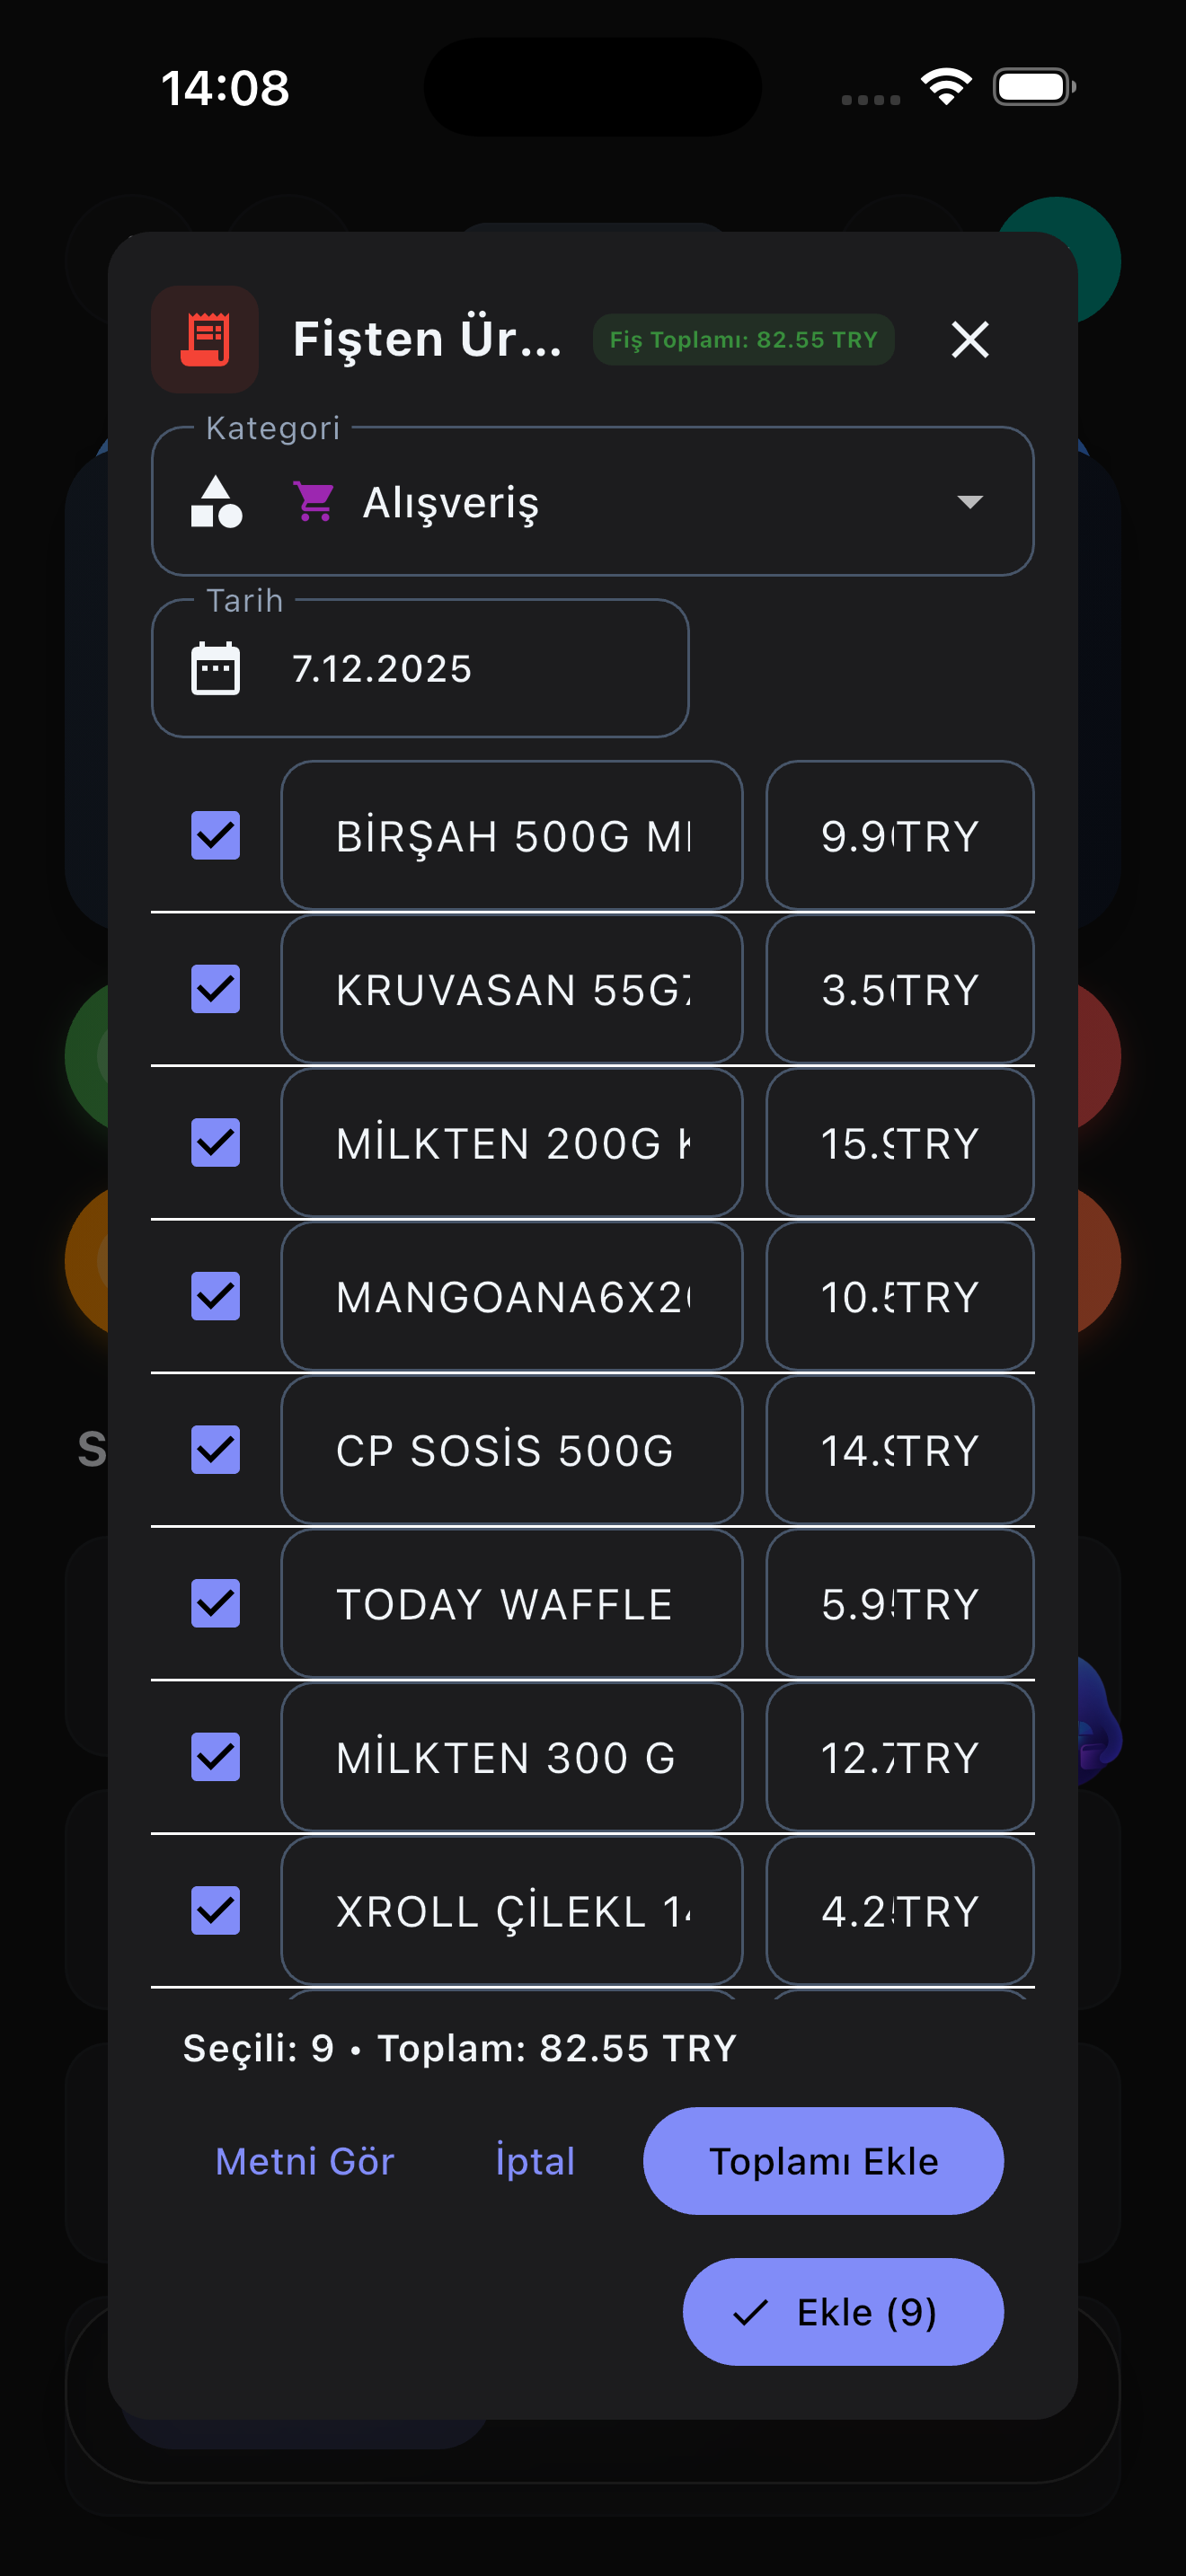Tap the category shapes icon

coord(216,501)
